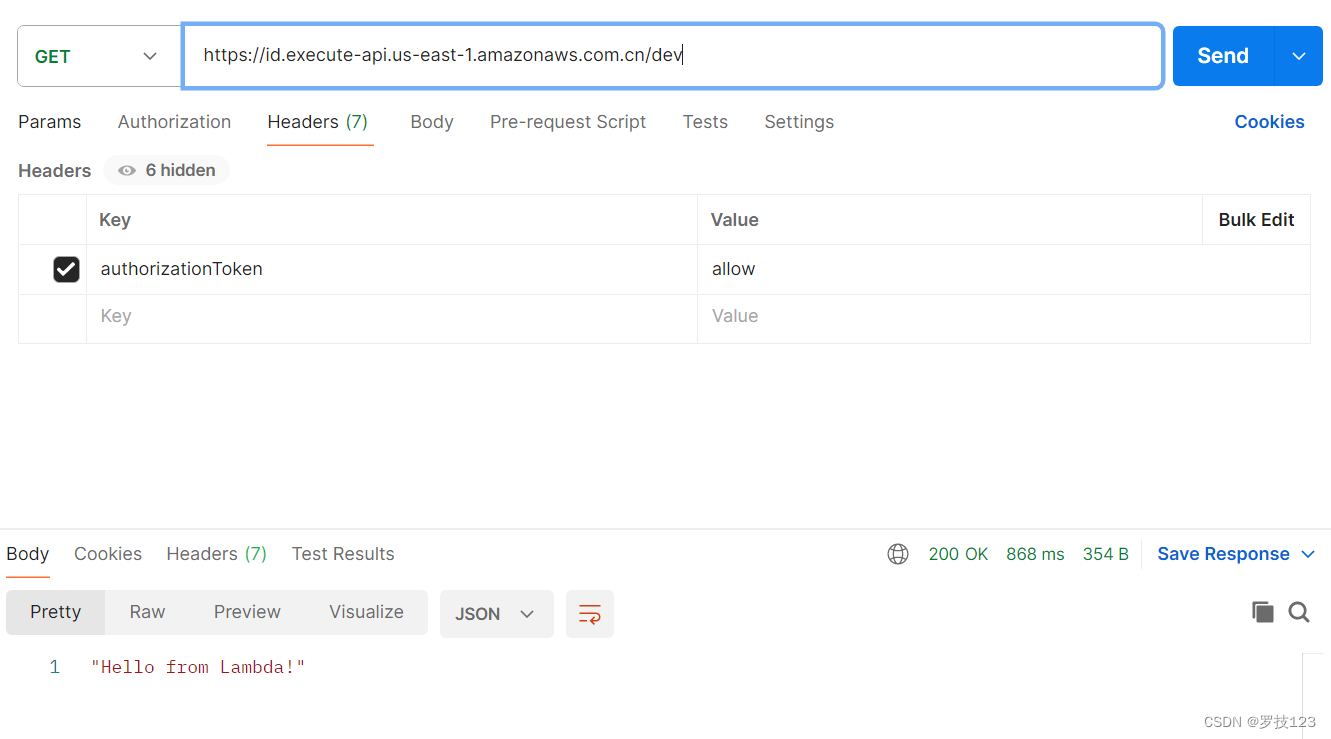This screenshot has height=739, width=1331.
Task: Open the Tests tab
Action: point(705,122)
